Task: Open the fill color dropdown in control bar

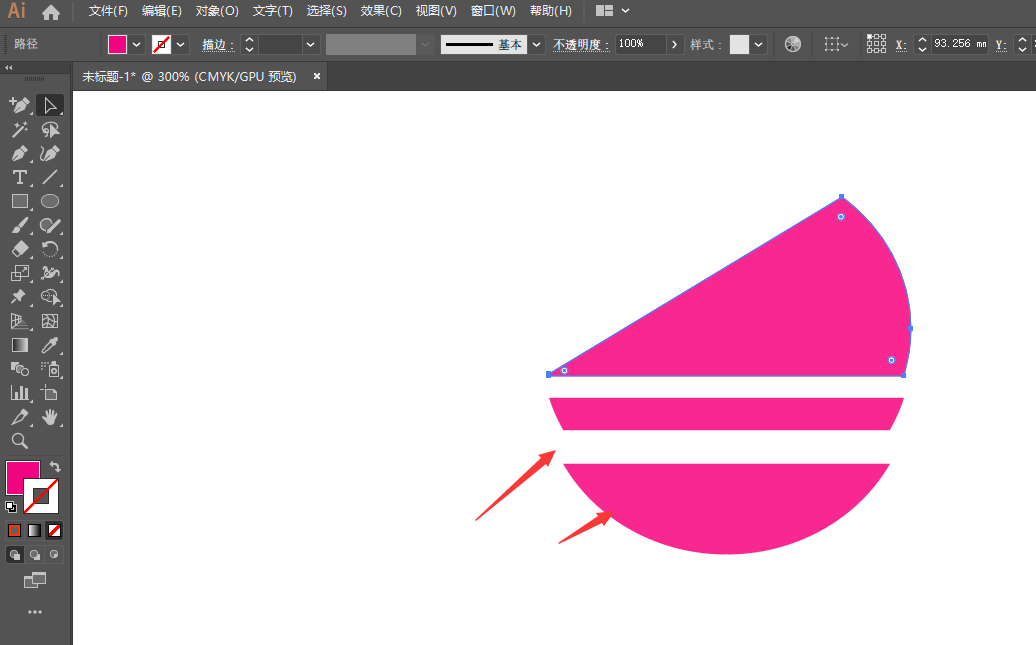Action: pyautogui.click(x=137, y=45)
